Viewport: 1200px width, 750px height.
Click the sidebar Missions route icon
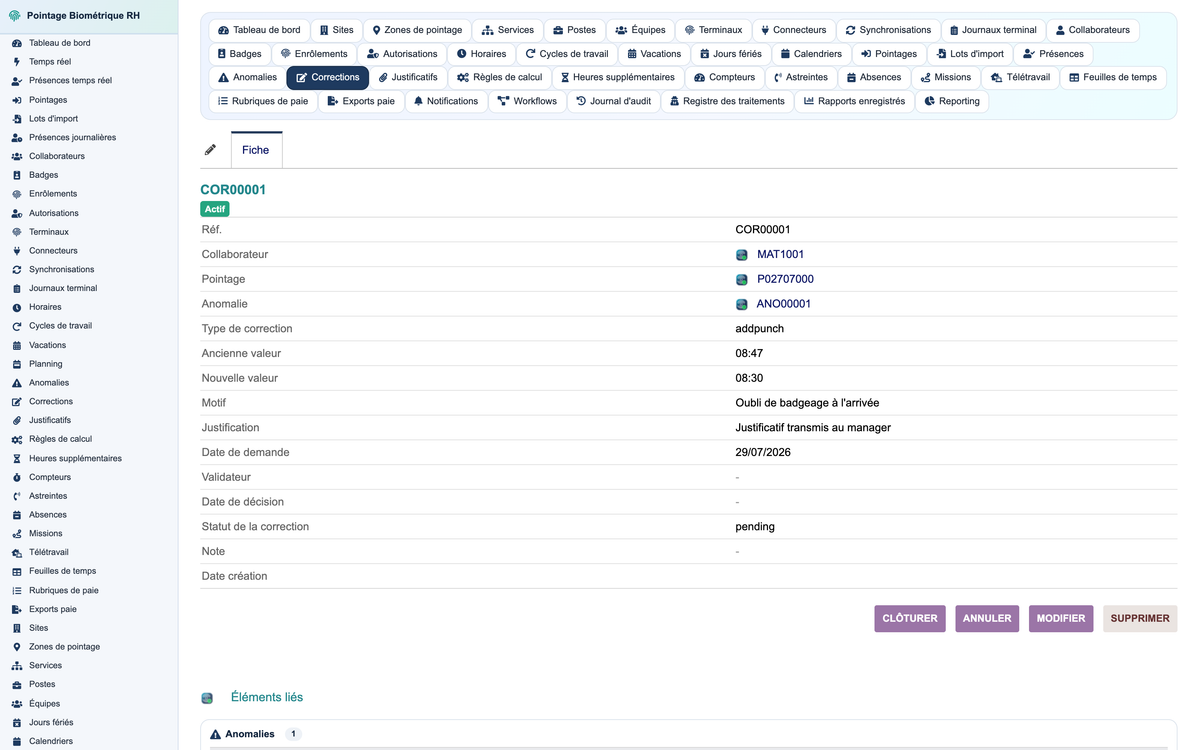[x=17, y=534]
